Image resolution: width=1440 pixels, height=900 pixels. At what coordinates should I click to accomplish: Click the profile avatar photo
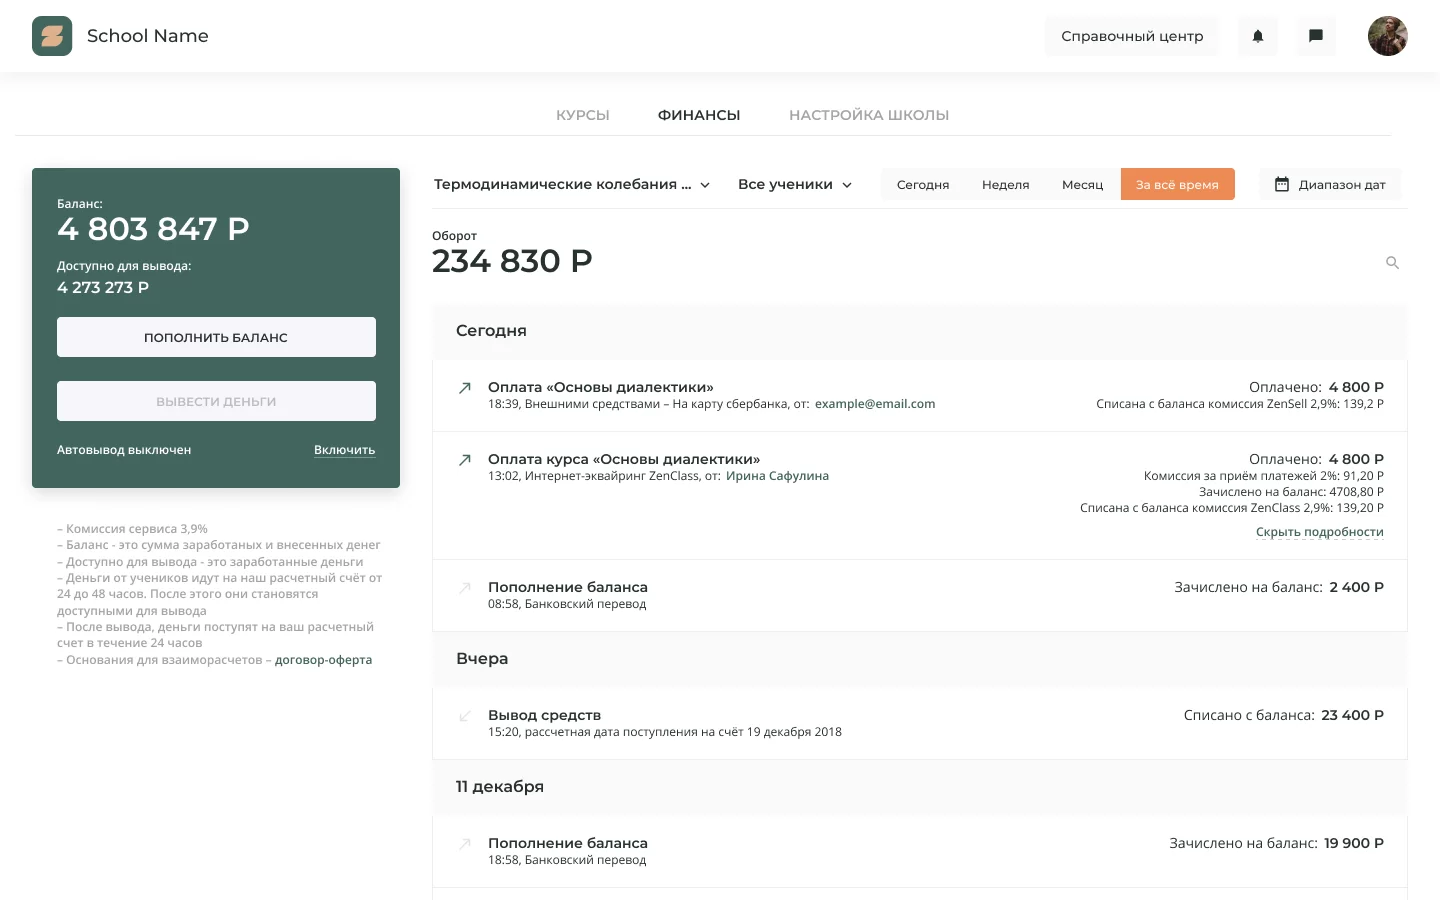(1388, 36)
